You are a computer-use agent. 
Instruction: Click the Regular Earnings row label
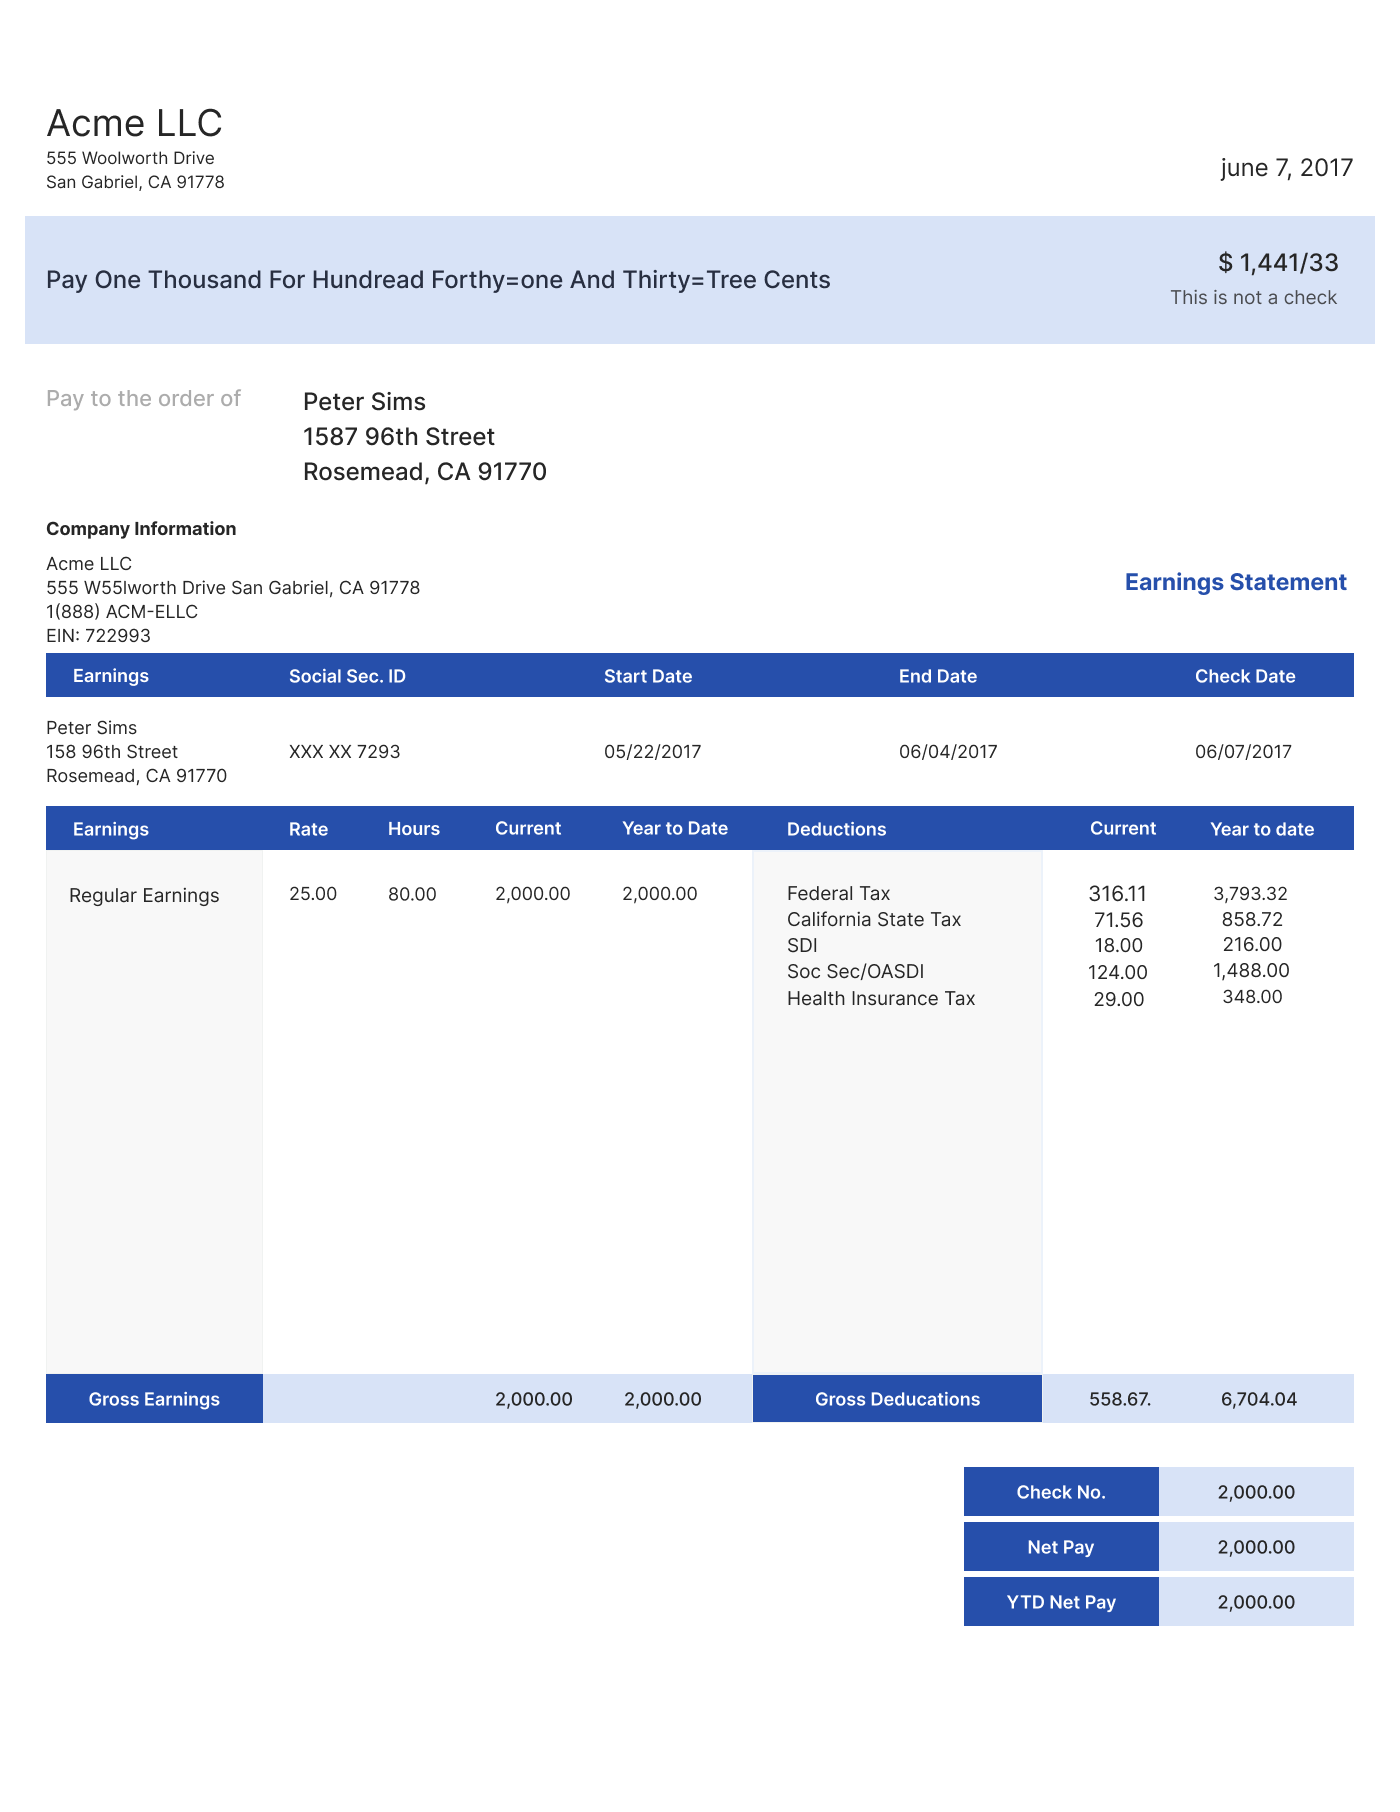(x=144, y=896)
